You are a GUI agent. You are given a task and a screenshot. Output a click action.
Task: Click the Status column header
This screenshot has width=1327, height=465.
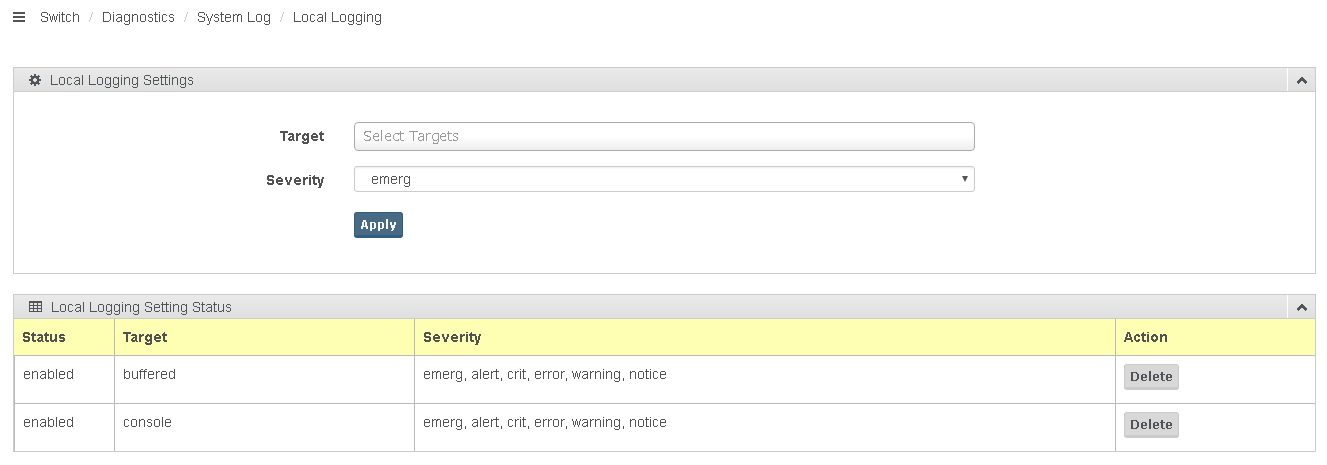(x=44, y=337)
